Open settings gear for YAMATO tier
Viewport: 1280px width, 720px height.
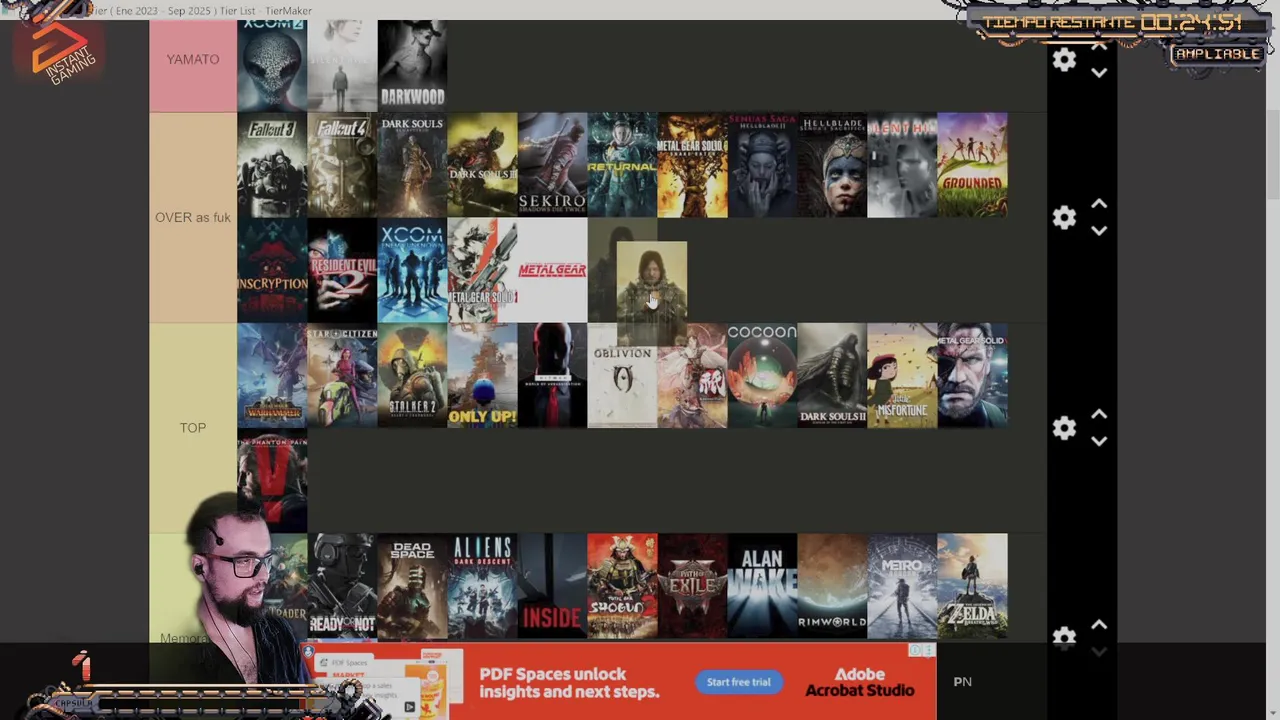[1064, 60]
